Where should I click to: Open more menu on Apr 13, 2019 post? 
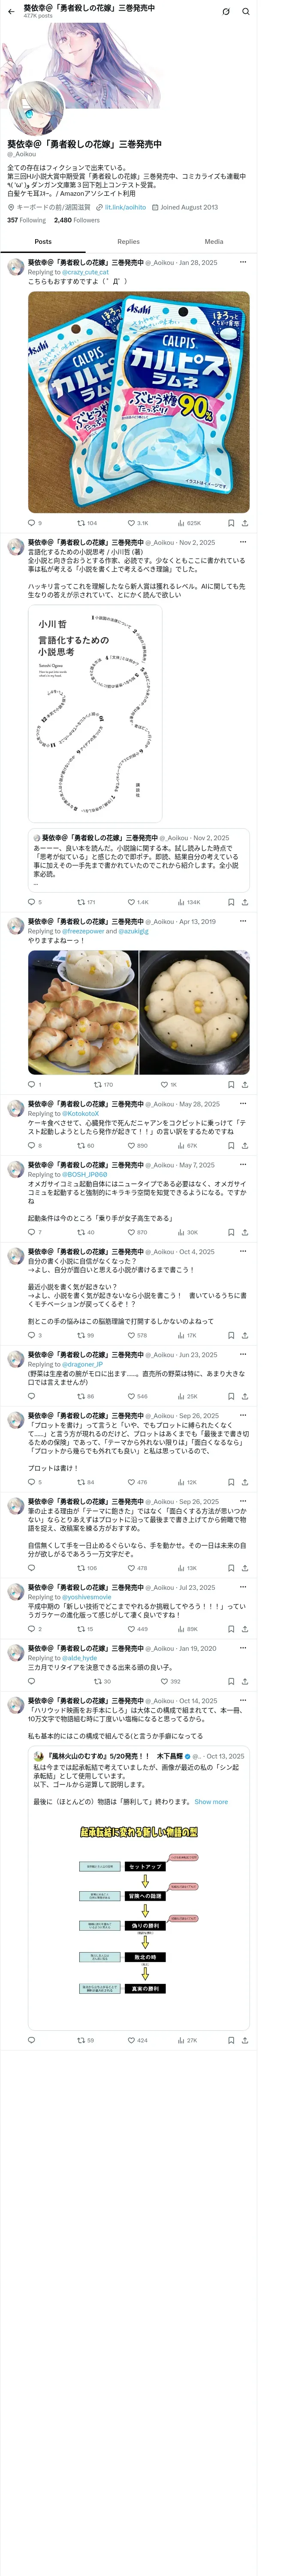[244, 921]
